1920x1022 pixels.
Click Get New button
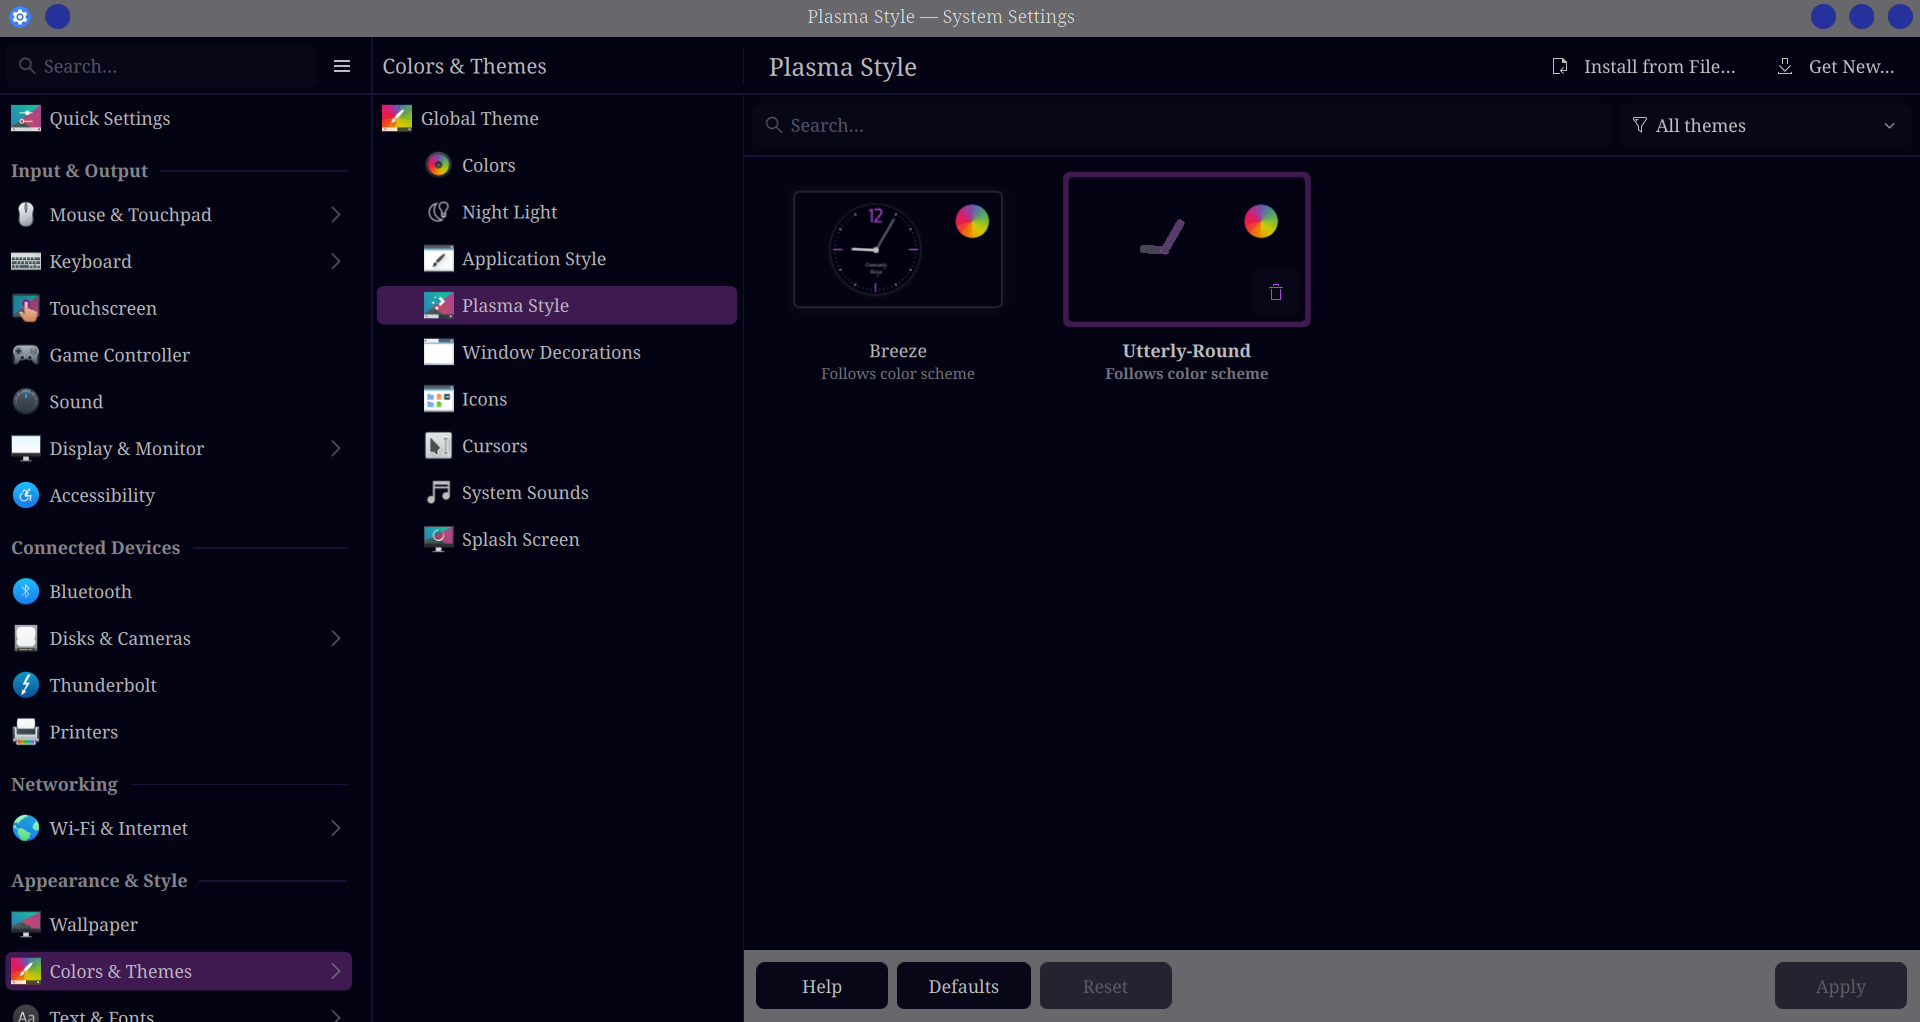tap(1836, 66)
